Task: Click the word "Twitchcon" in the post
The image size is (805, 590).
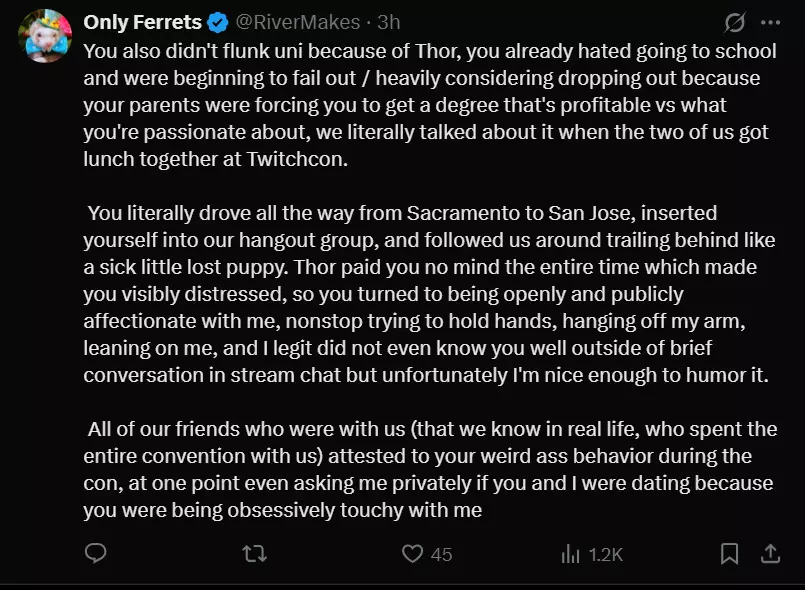Action: 297,159
